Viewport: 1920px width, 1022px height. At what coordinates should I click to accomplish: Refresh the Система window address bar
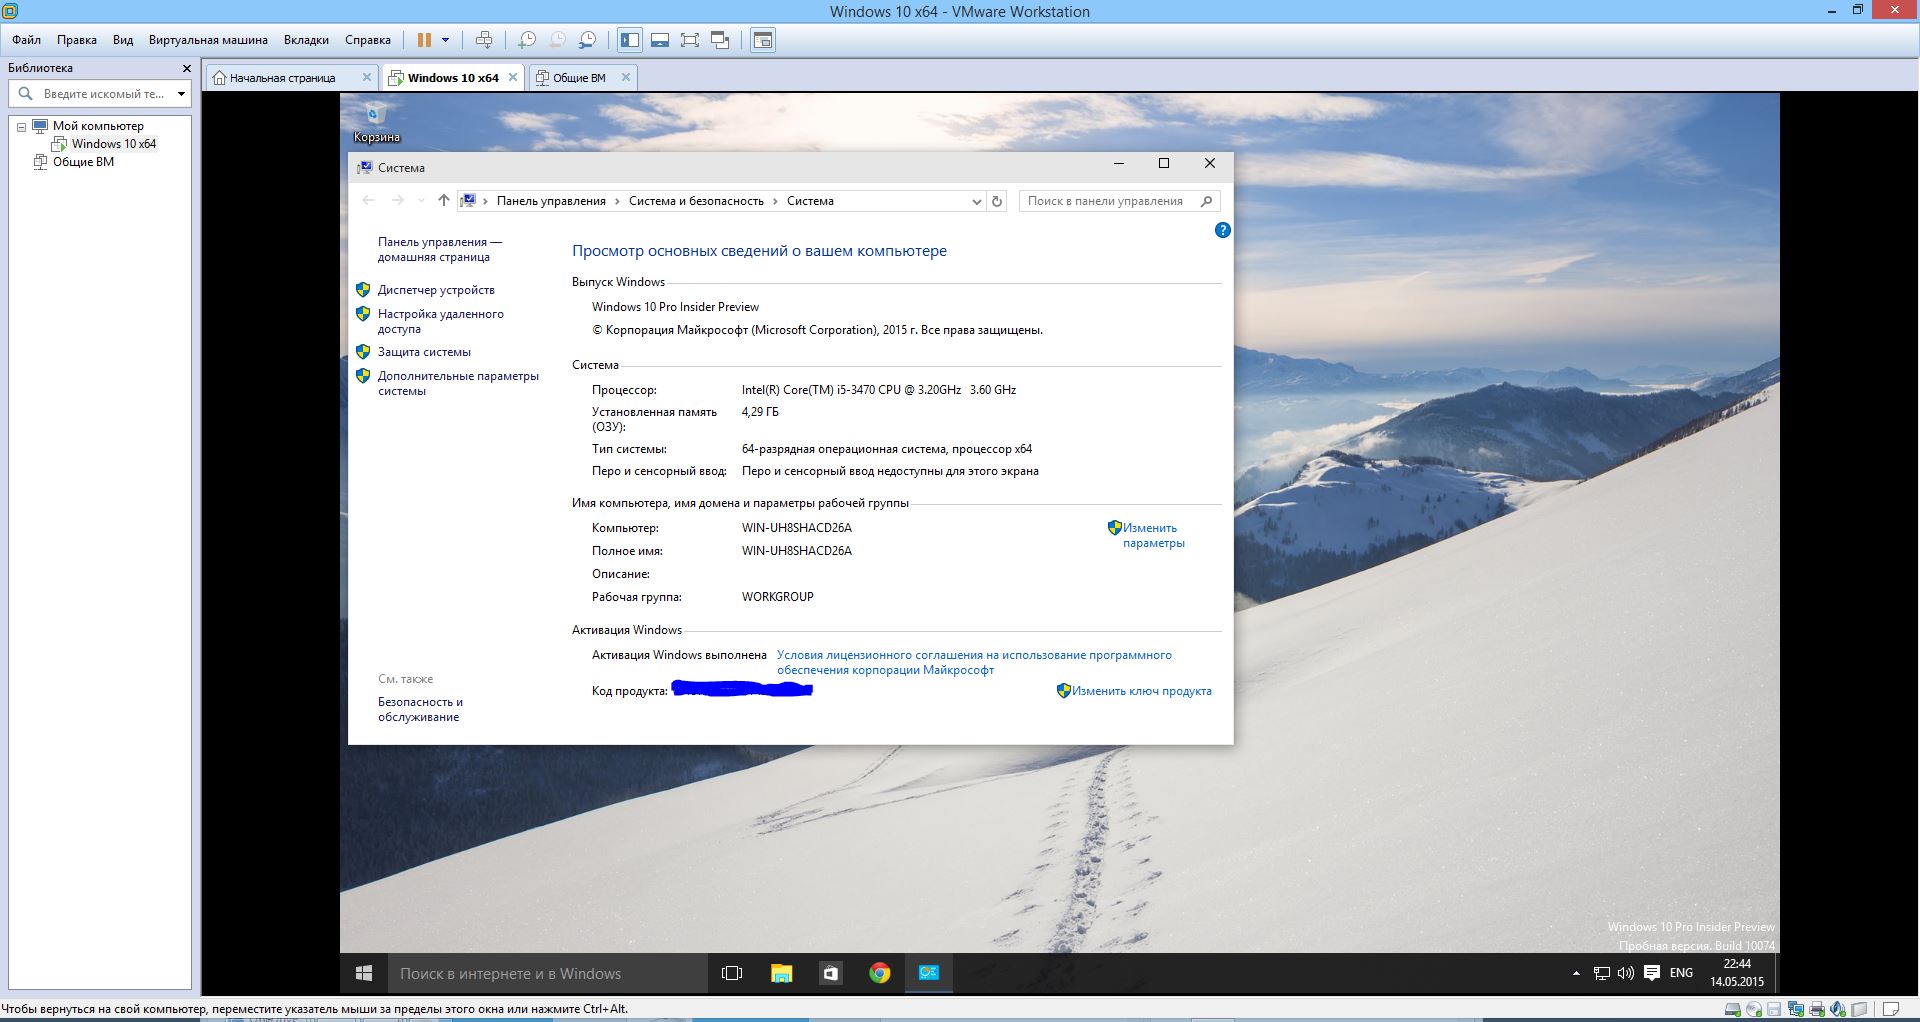click(997, 201)
